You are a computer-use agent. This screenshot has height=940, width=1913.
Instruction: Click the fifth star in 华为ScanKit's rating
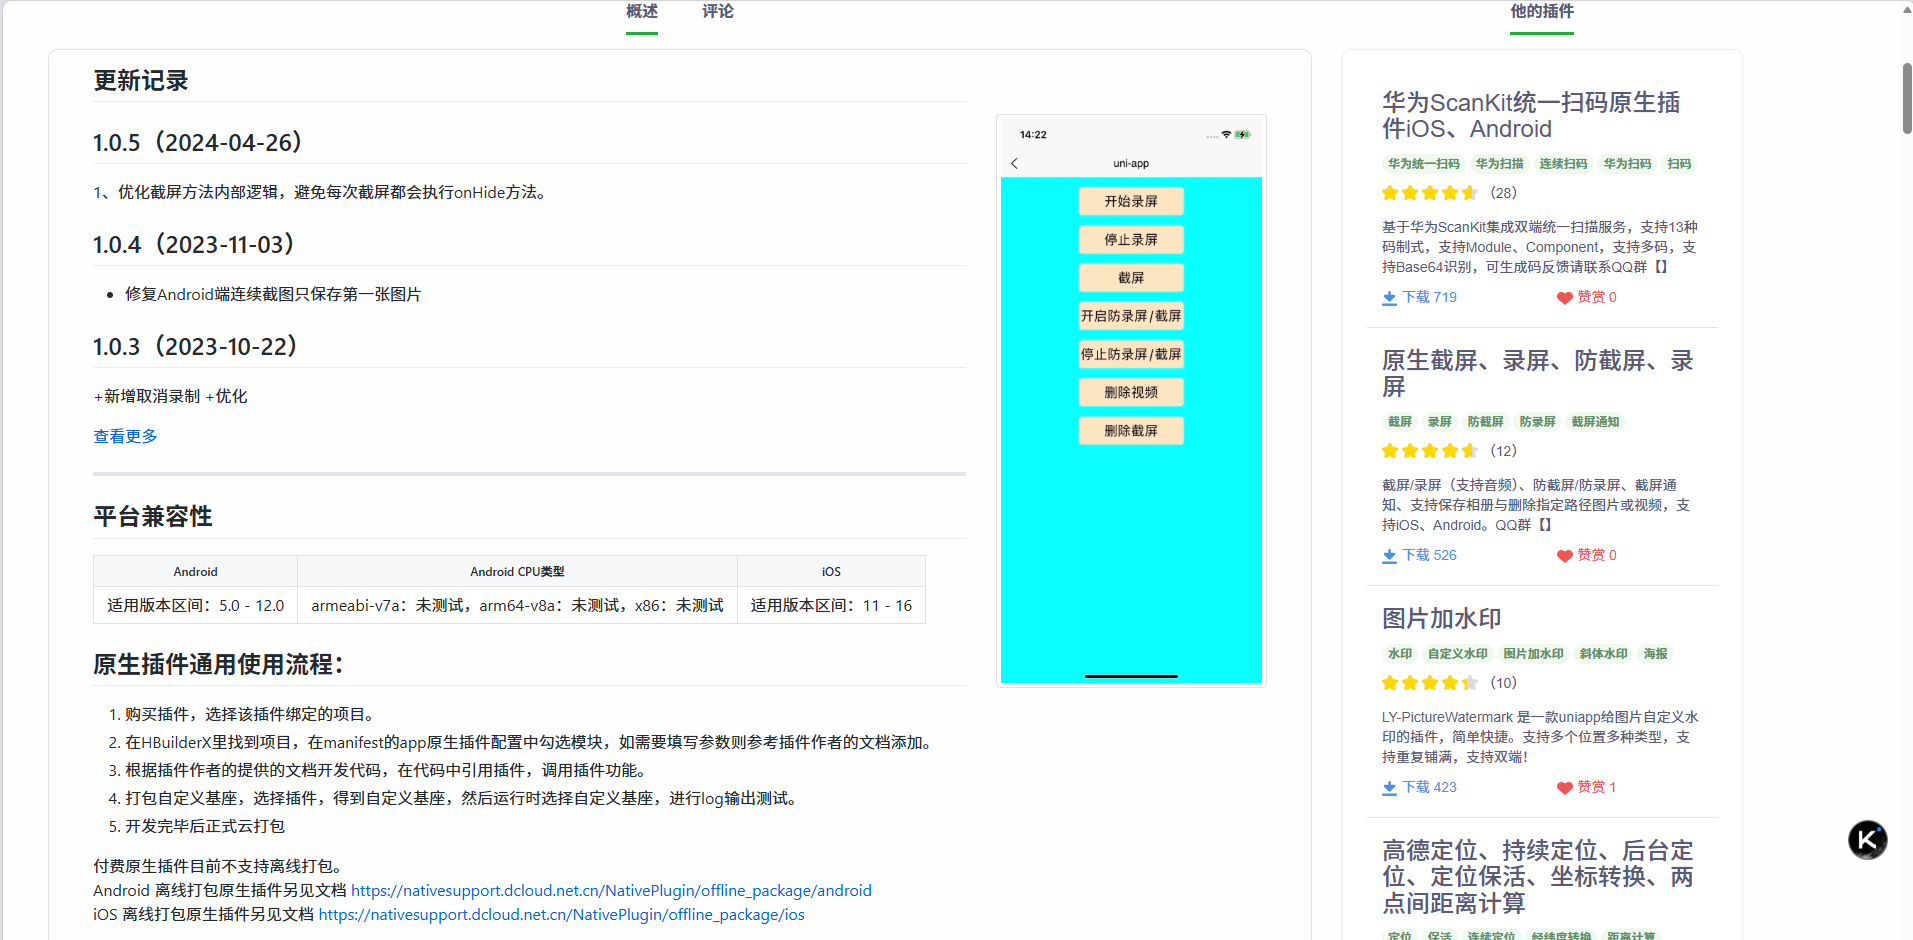click(x=1471, y=192)
